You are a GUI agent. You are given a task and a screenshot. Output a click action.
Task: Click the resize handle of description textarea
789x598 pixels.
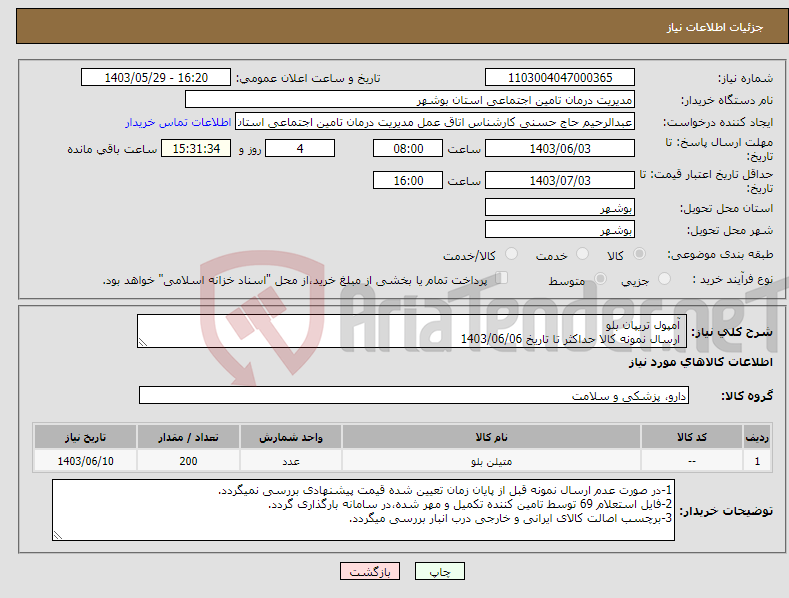coord(143,342)
